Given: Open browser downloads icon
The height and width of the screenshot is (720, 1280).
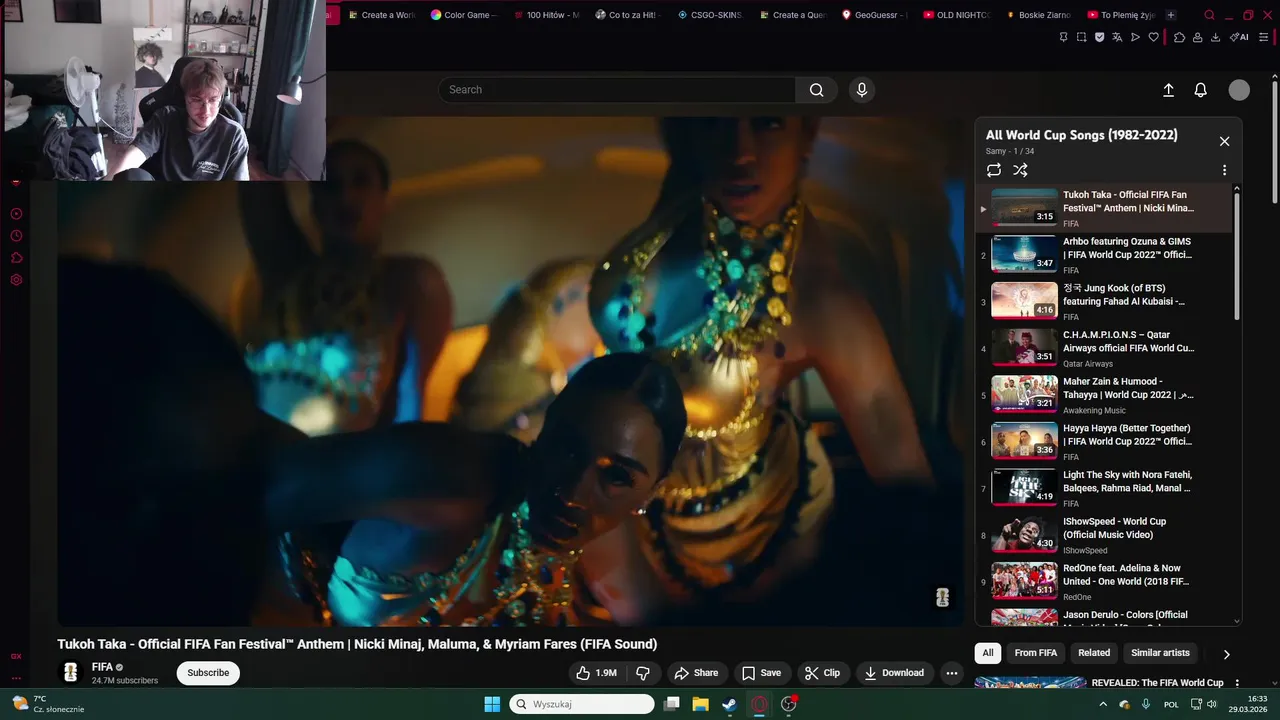Looking at the screenshot, I should tap(1215, 37).
